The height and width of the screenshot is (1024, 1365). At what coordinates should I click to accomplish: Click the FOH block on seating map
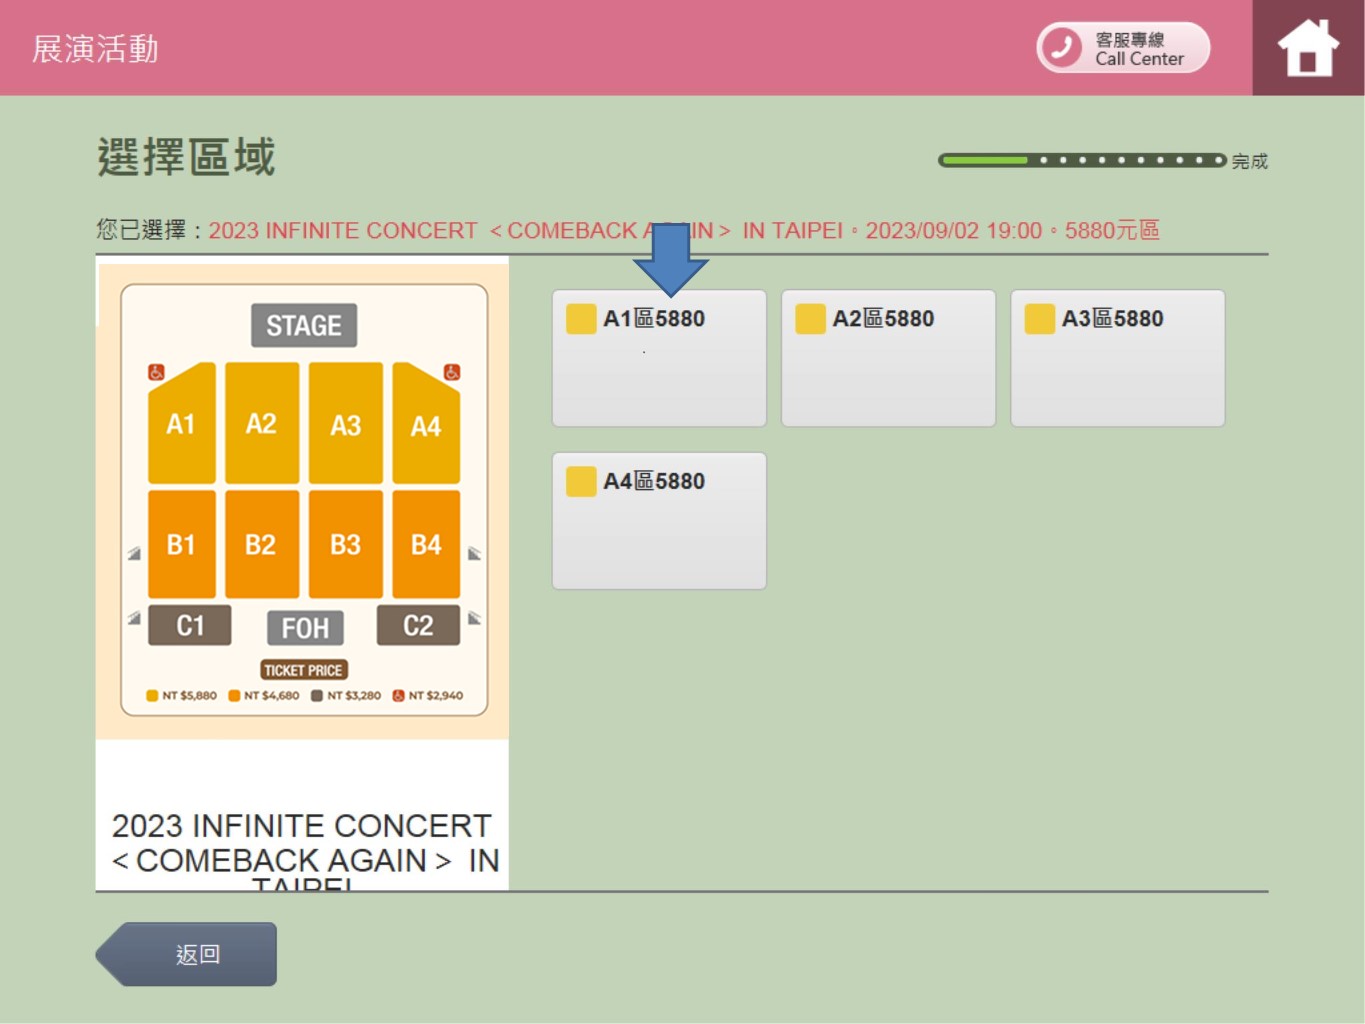click(305, 628)
